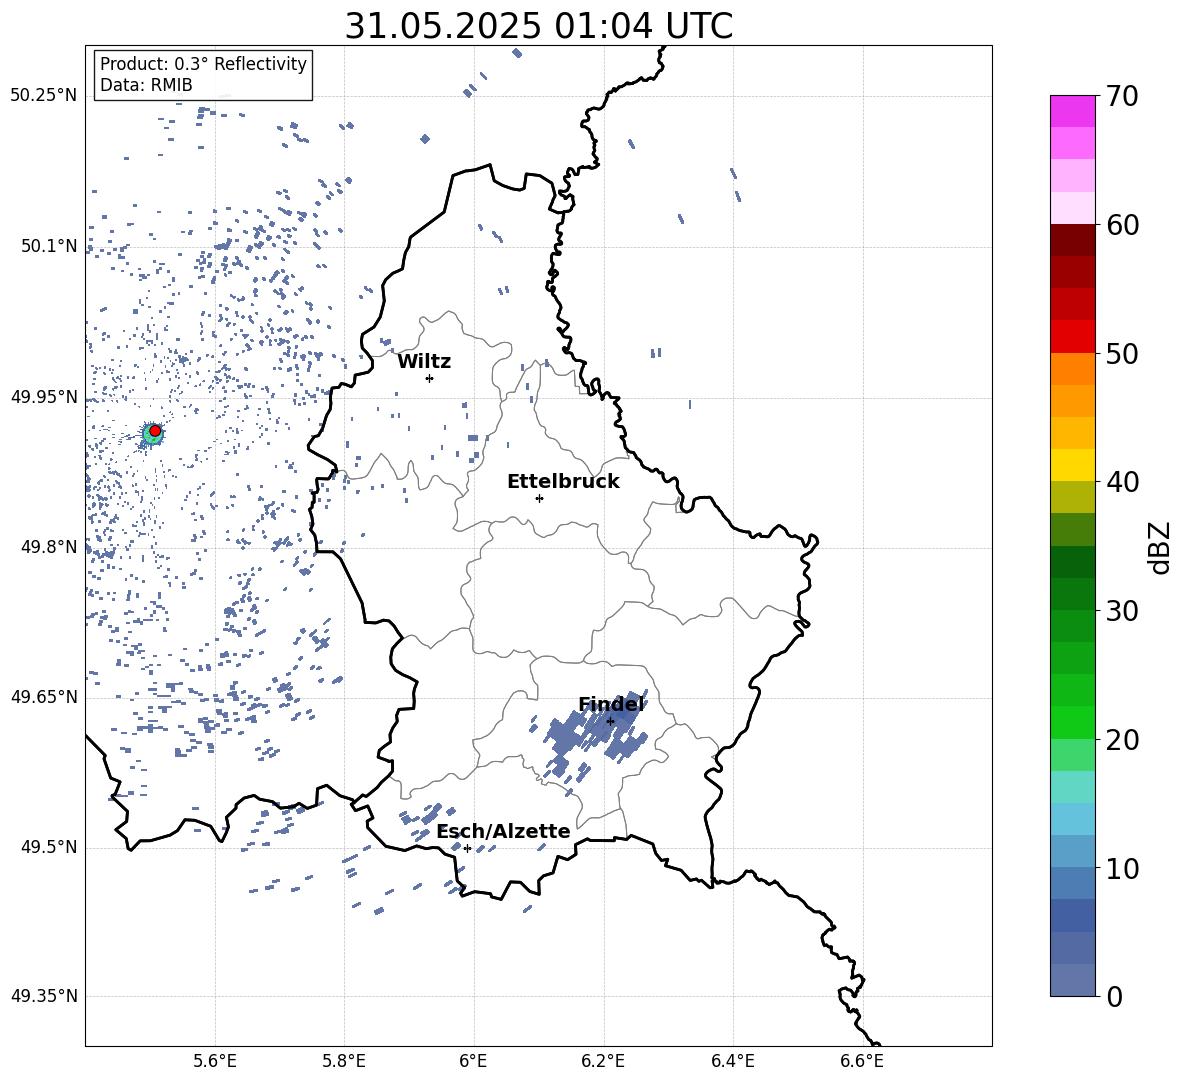Image resolution: width=1184 pixels, height=1081 pixels.
Task: Click the Esch/Alzette cross marker
Action: pyautogui.click(x=467, y=848)
